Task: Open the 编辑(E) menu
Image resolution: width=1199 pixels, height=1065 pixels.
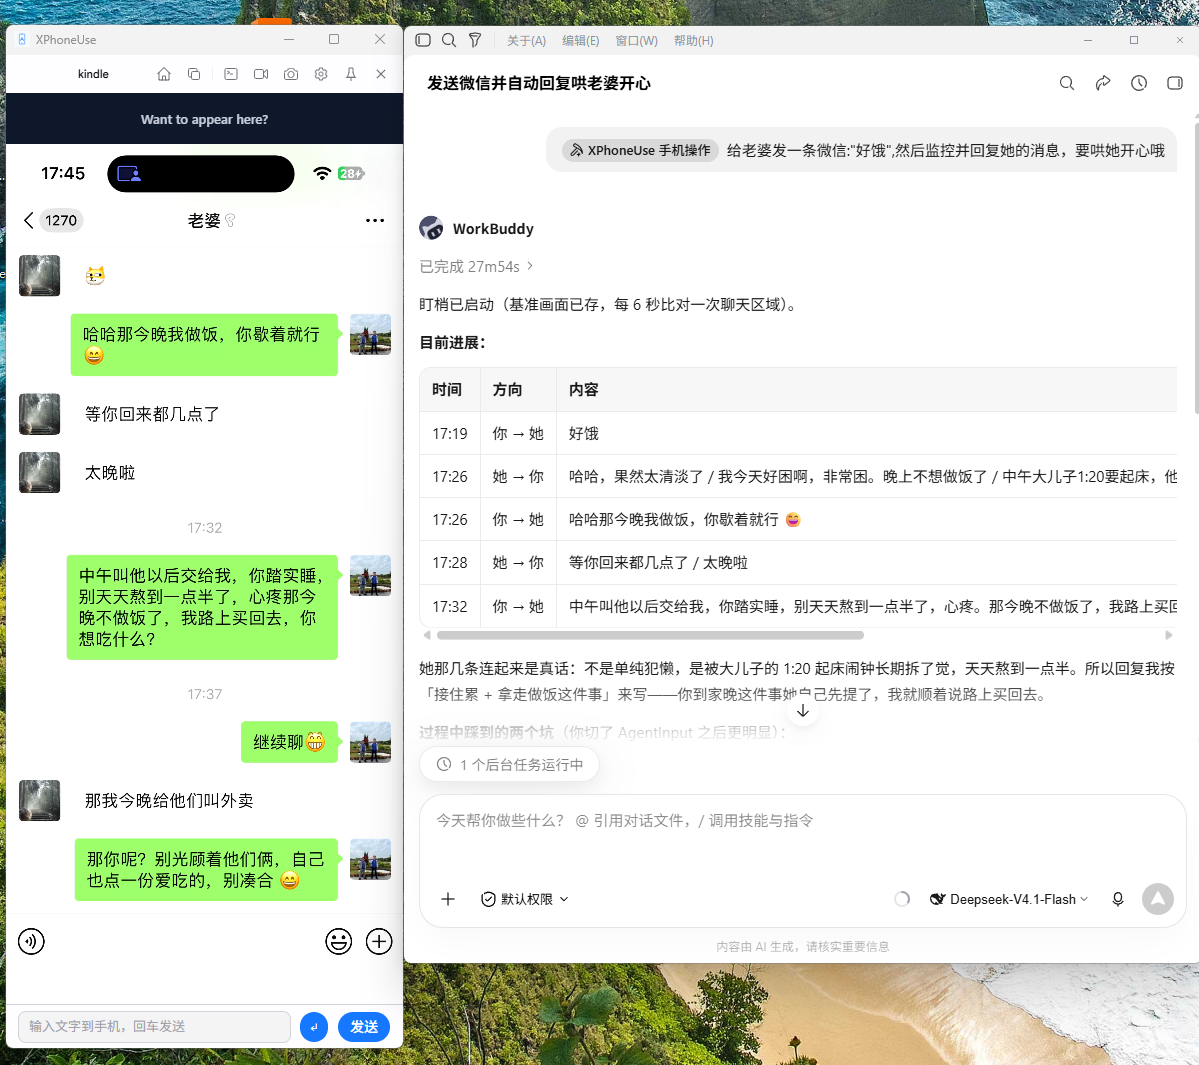Action: [580, 41]
